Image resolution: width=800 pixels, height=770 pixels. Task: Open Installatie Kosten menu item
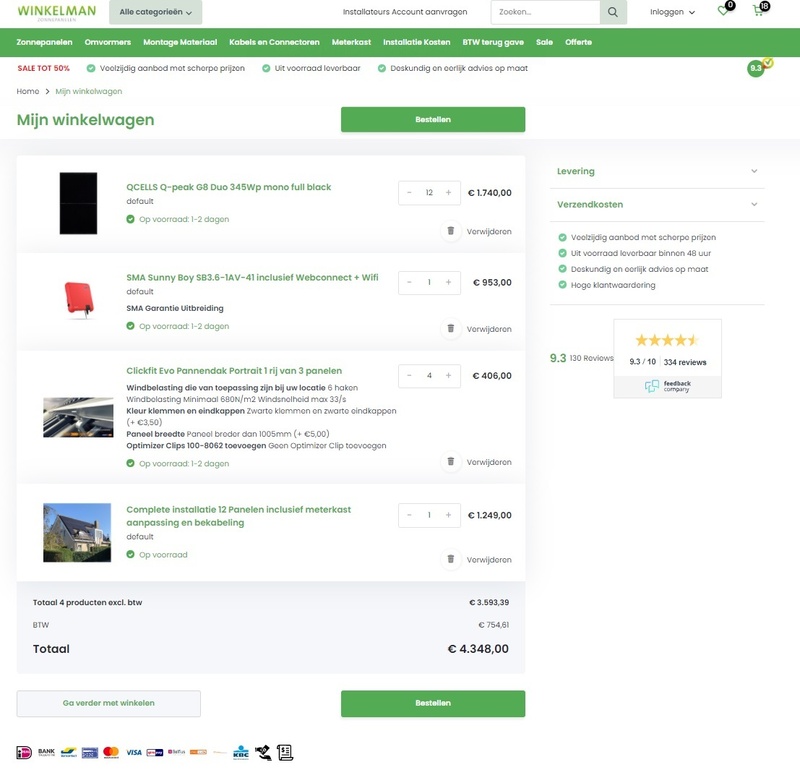click(416, 42)
